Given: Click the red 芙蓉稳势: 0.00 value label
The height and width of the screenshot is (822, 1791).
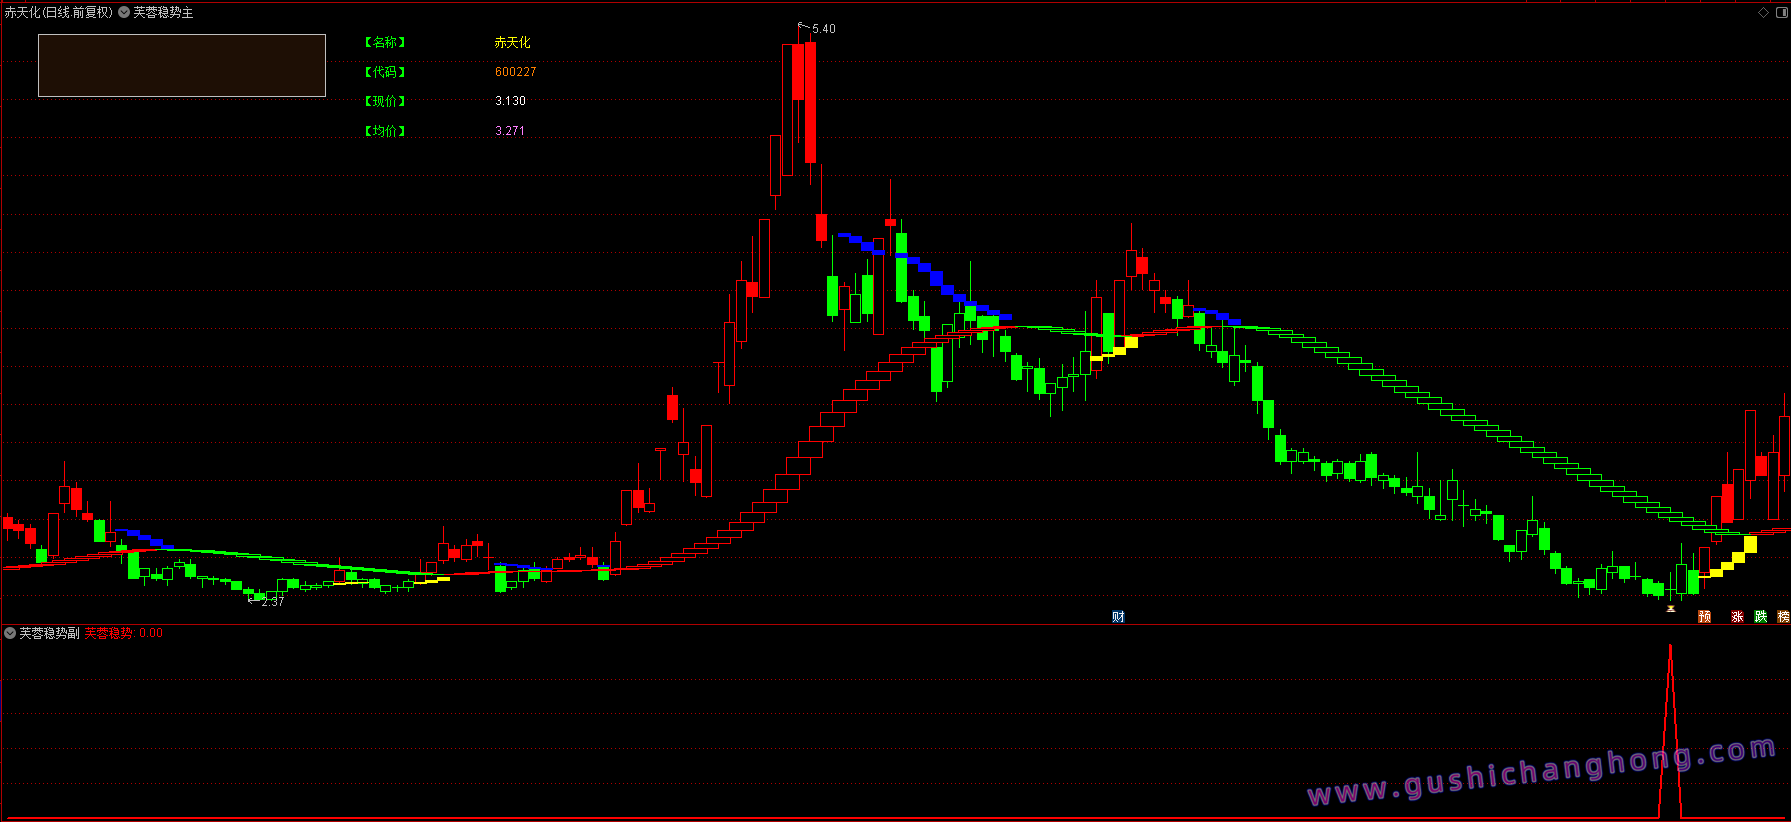Looking at the screenshot, I should pyautogui.click(x=123, y=633).
